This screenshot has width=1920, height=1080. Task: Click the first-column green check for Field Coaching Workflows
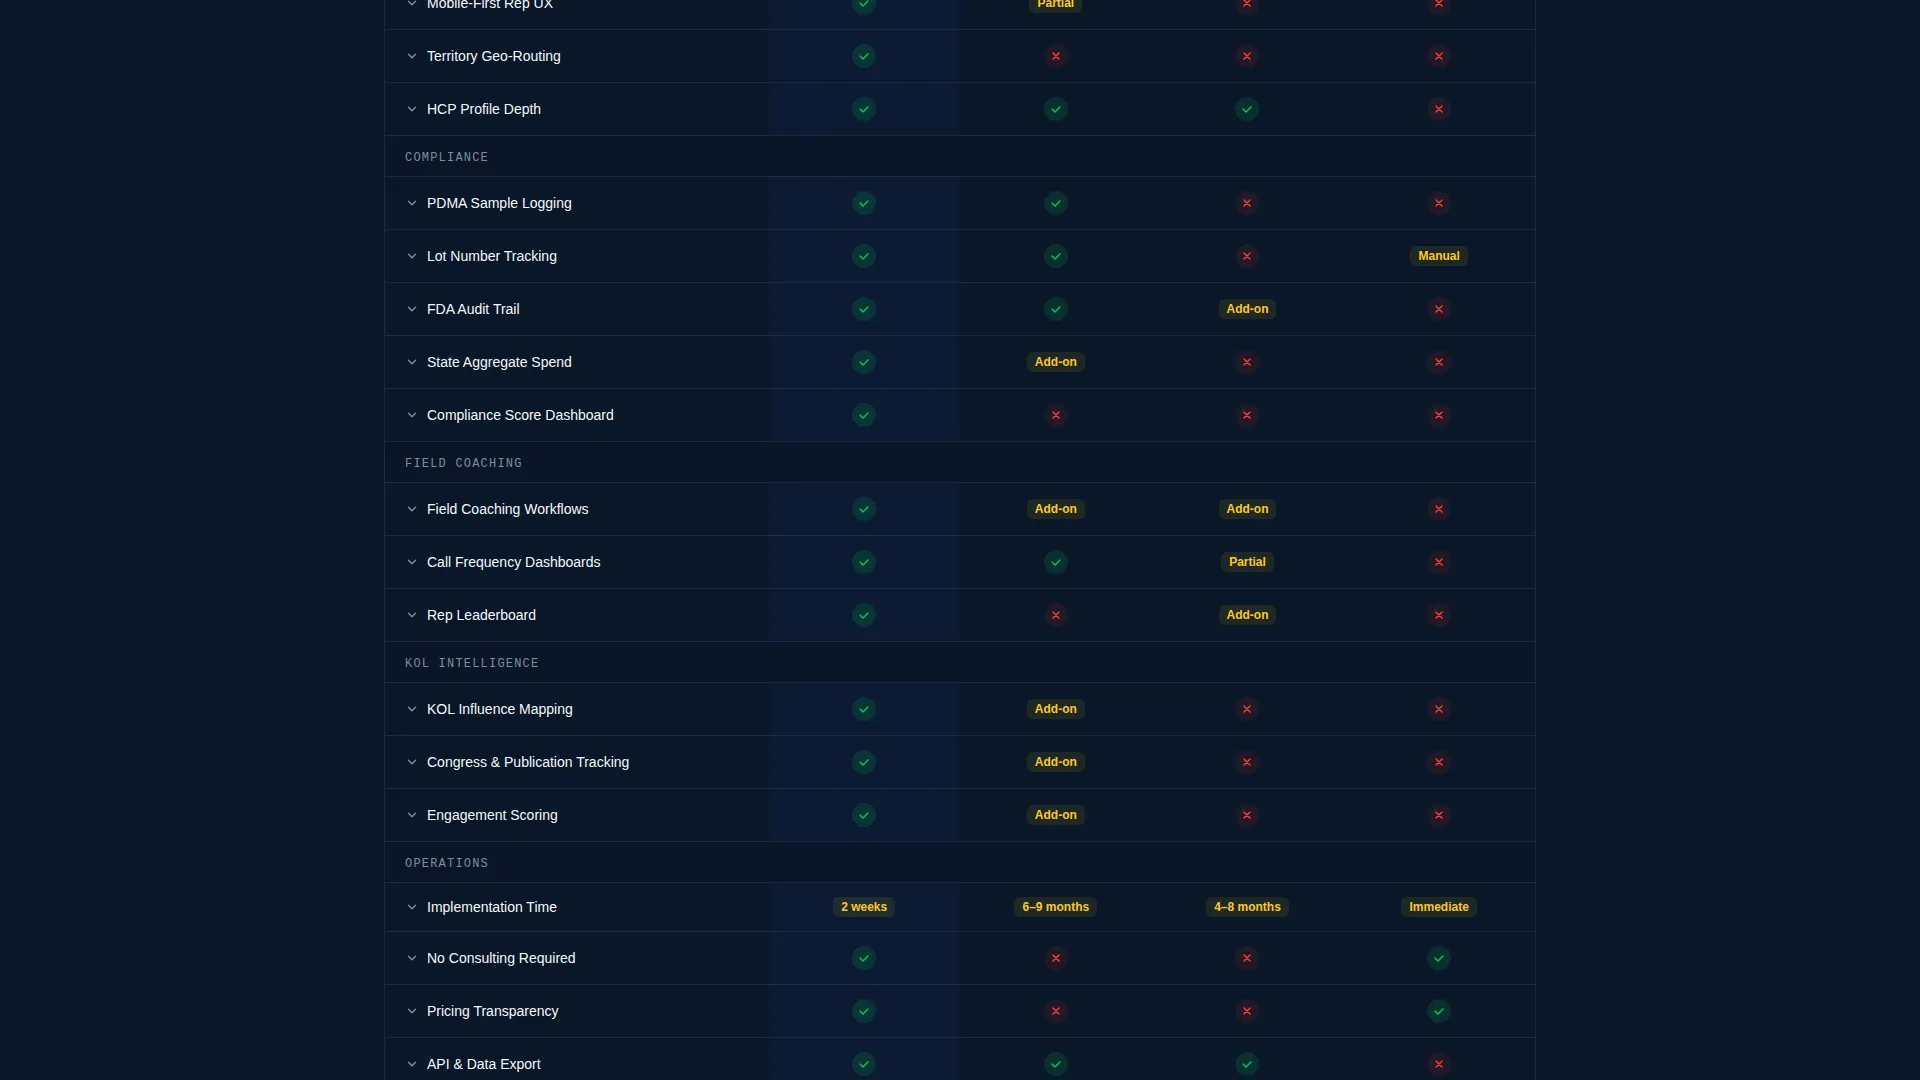(x=864, y=509)
